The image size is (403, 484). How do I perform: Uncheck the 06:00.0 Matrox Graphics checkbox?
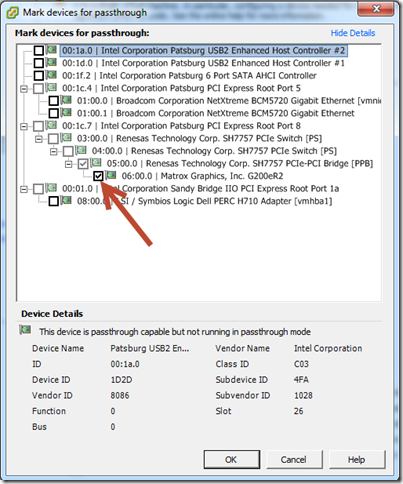98,176
